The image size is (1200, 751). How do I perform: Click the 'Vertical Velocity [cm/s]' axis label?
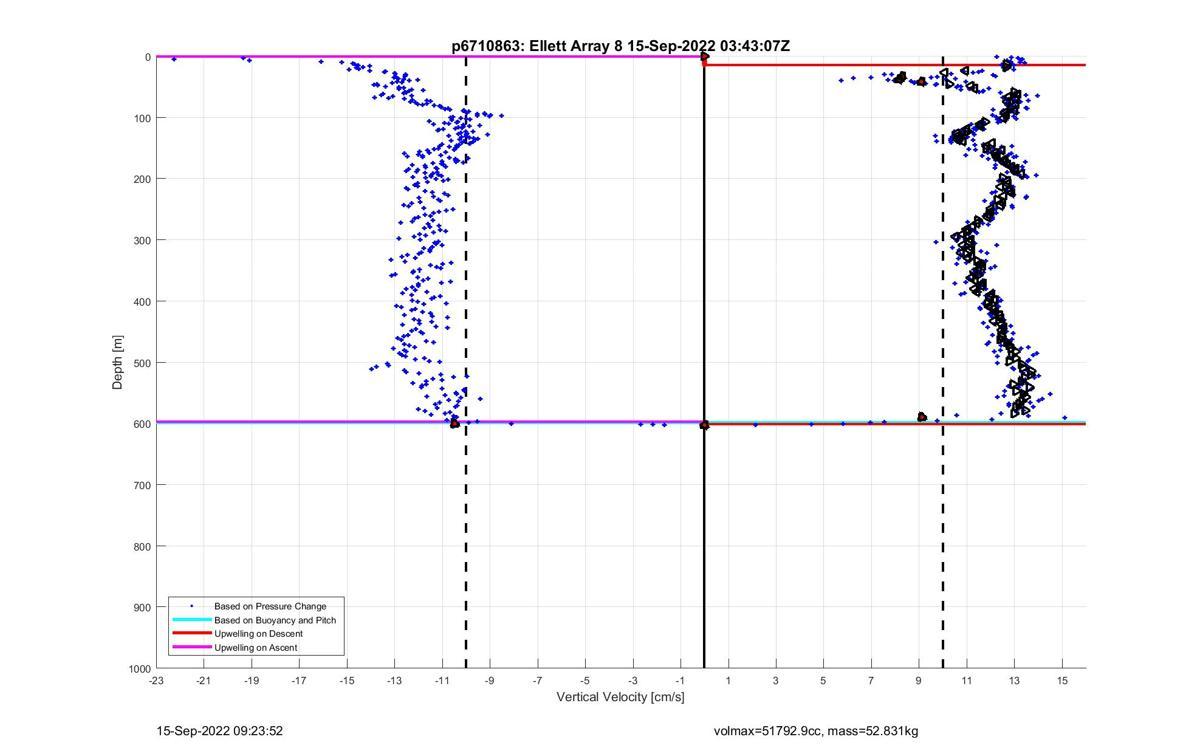coord(620,697)
